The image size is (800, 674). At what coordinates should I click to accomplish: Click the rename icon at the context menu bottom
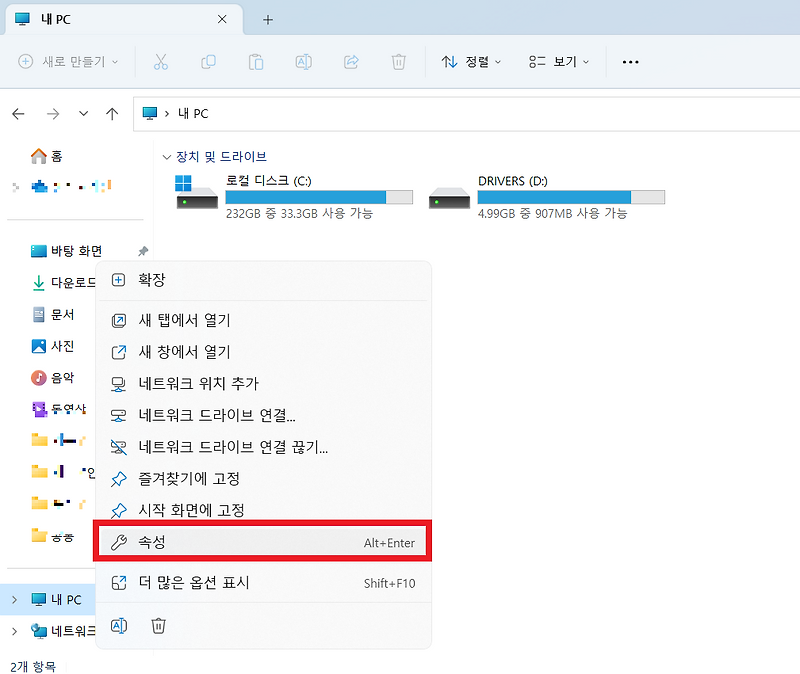click(x=119, y=625)
